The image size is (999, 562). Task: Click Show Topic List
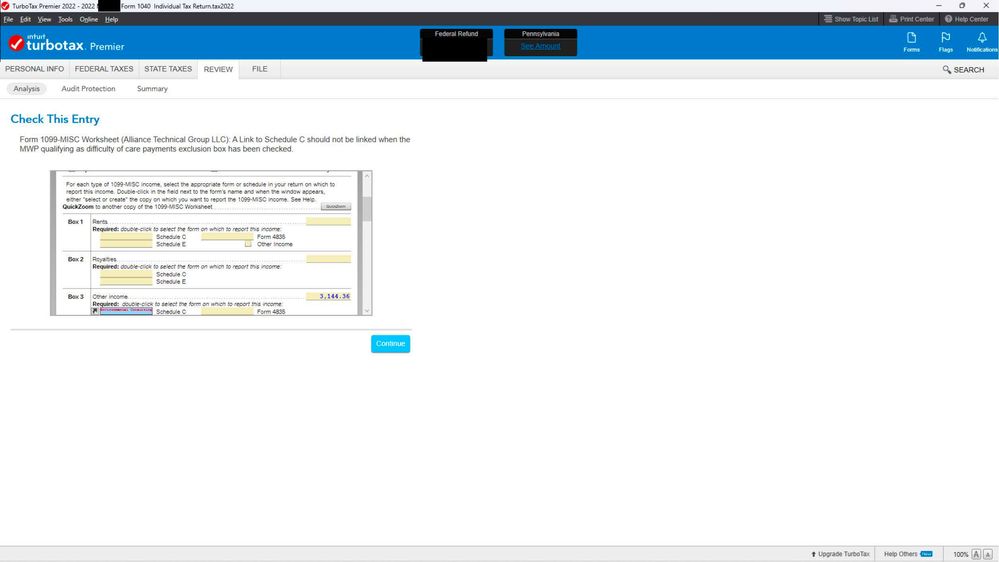tap(851, 19)
